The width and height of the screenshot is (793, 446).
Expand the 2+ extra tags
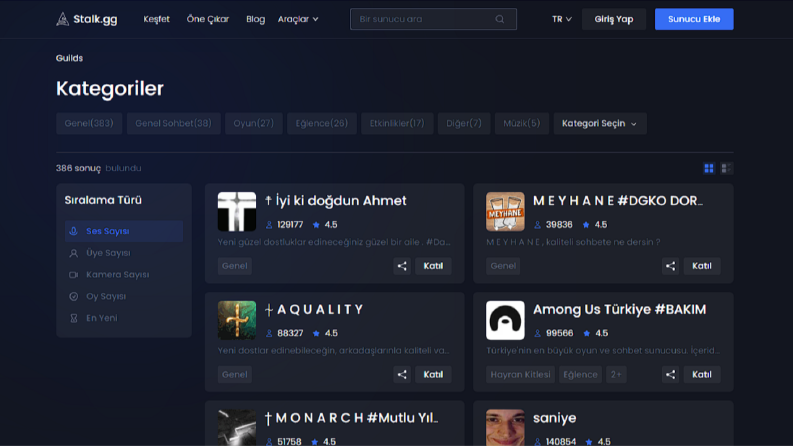click(x=616, y=375)
